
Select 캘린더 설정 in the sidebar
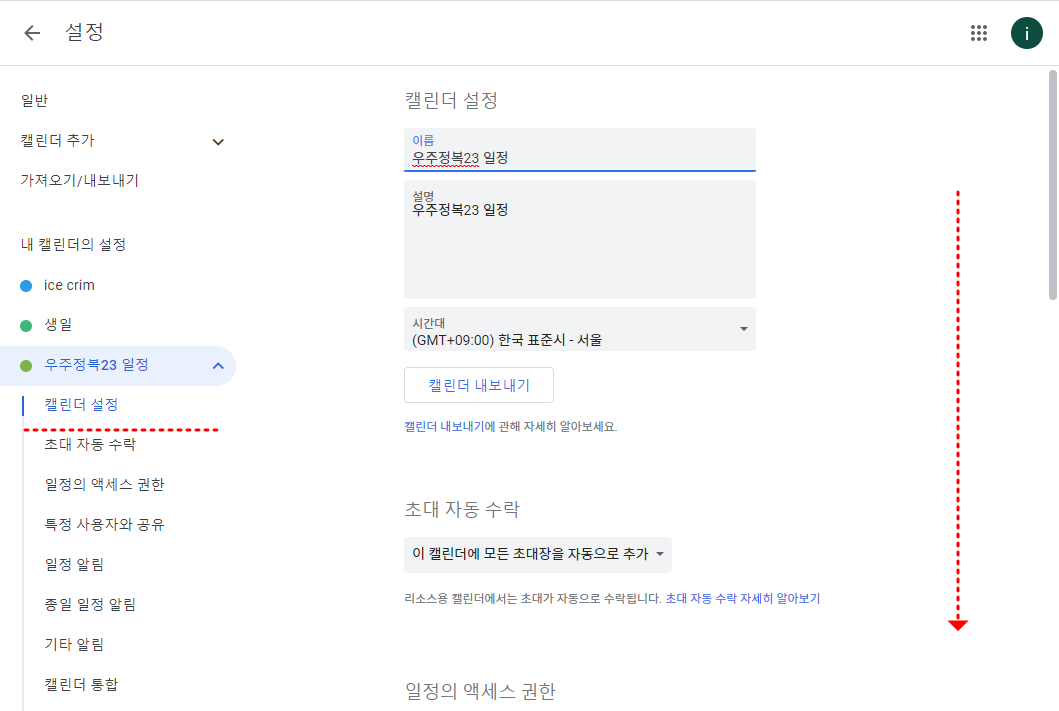click(81, 405)
